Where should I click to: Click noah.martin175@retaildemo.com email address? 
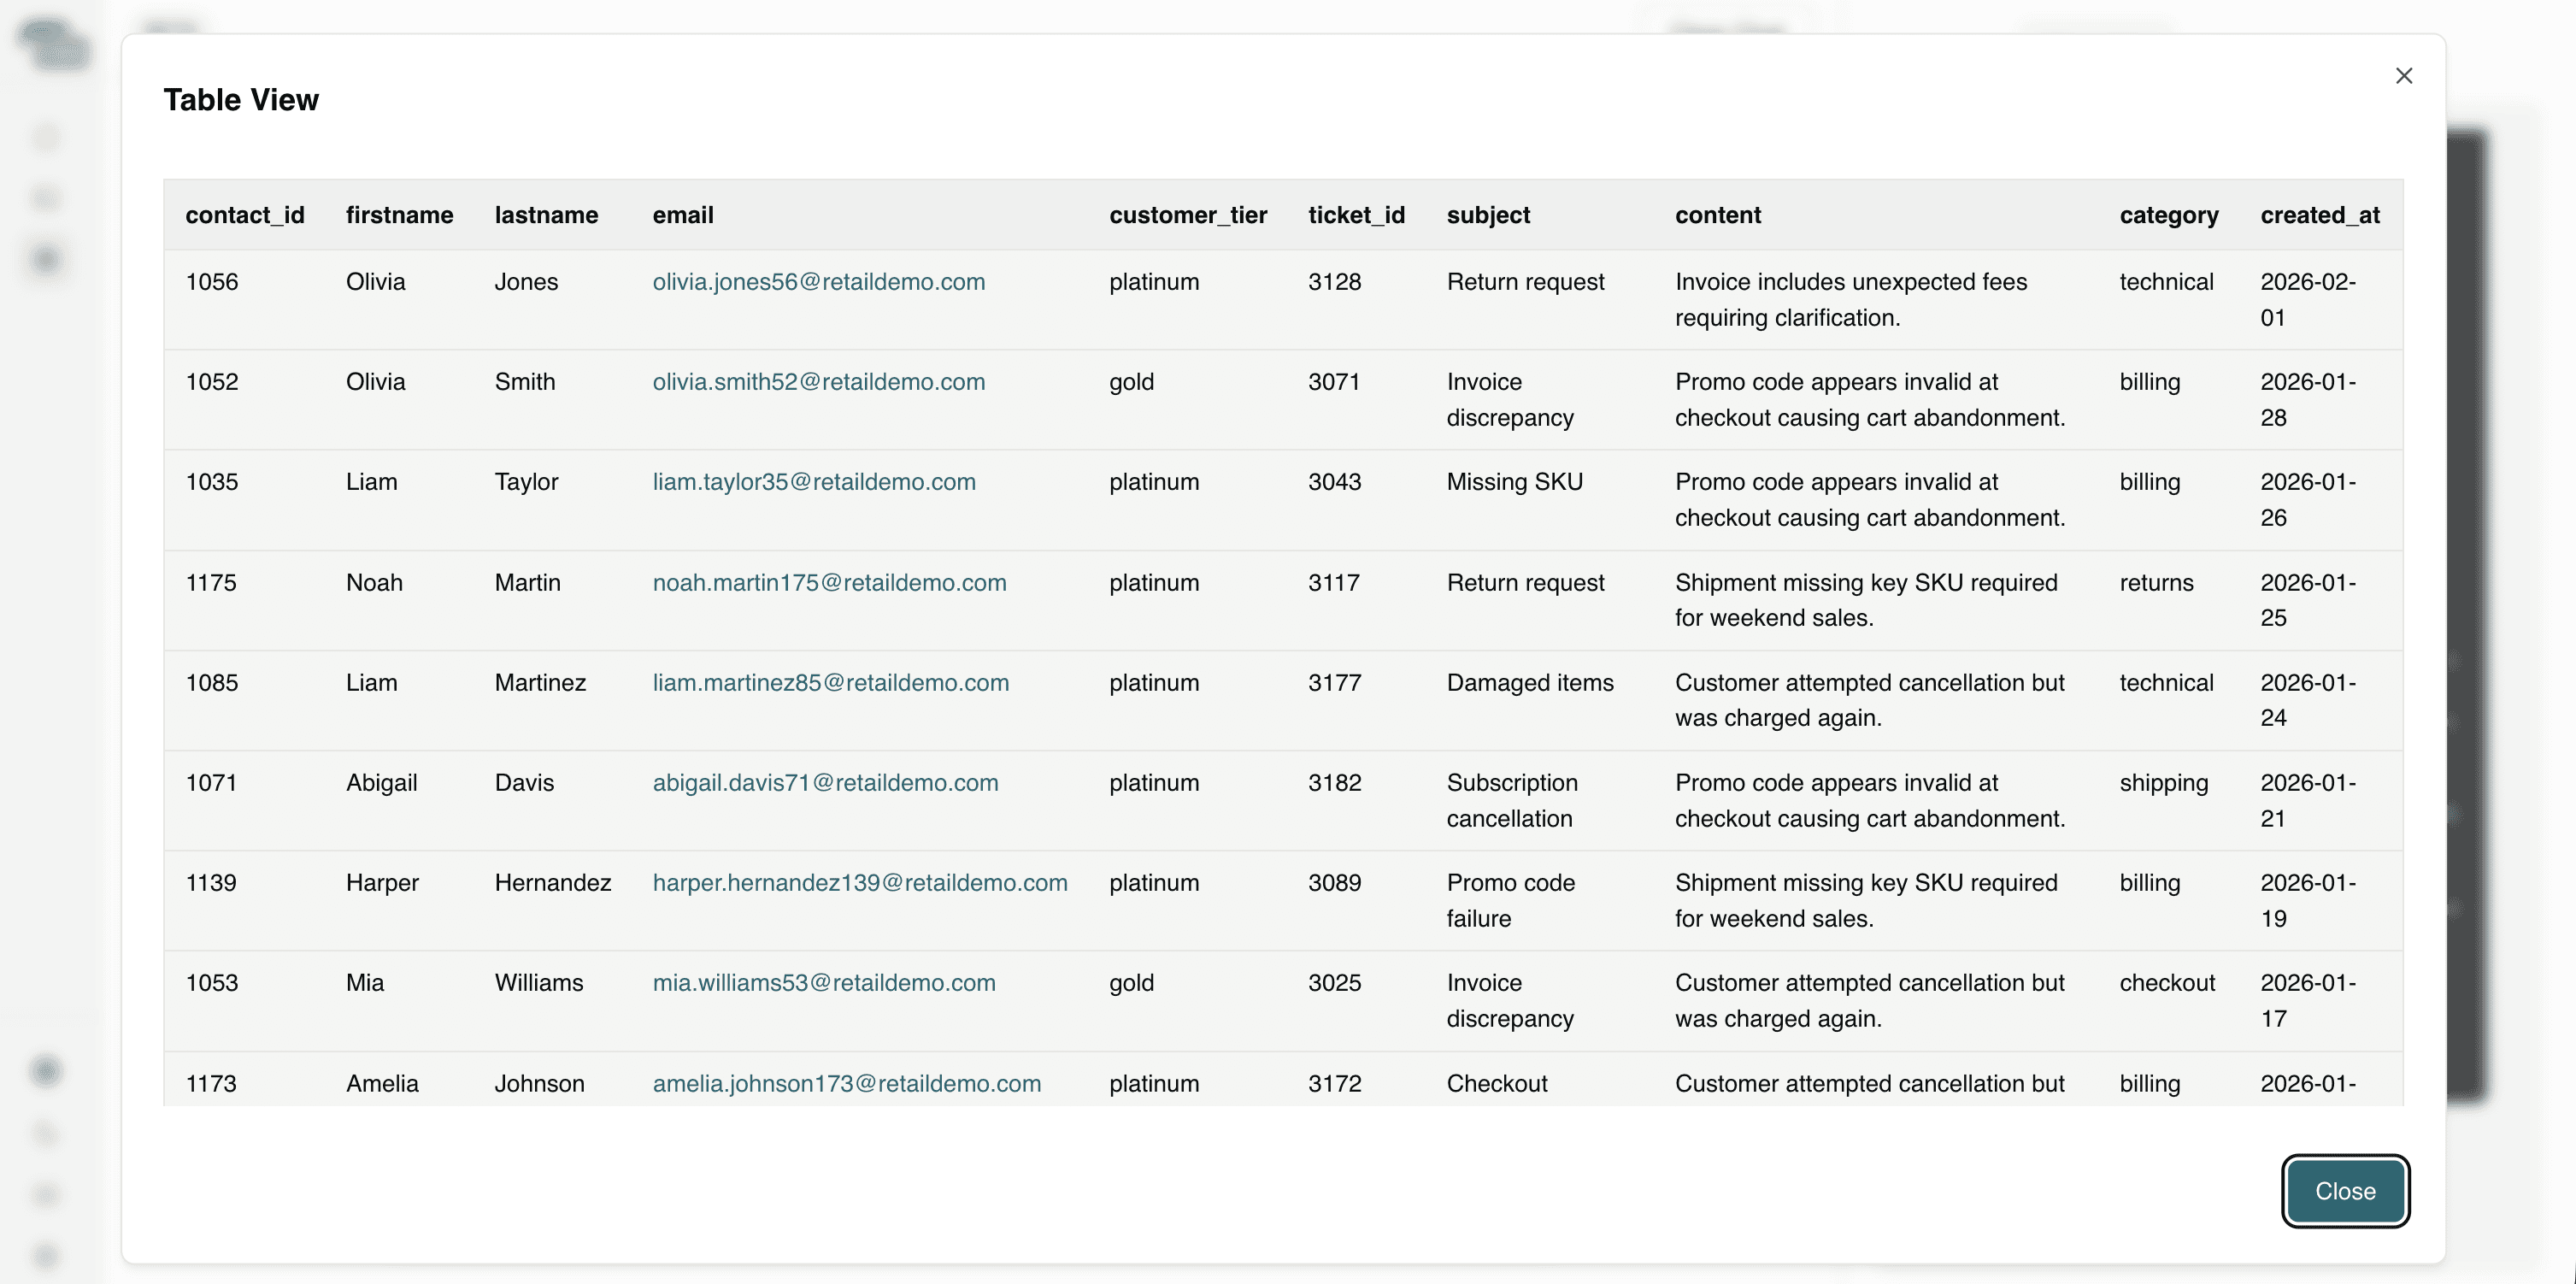[829, 583]
